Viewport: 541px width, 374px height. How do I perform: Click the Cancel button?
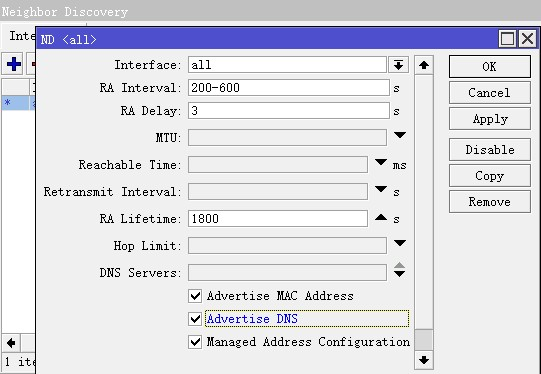490,92
